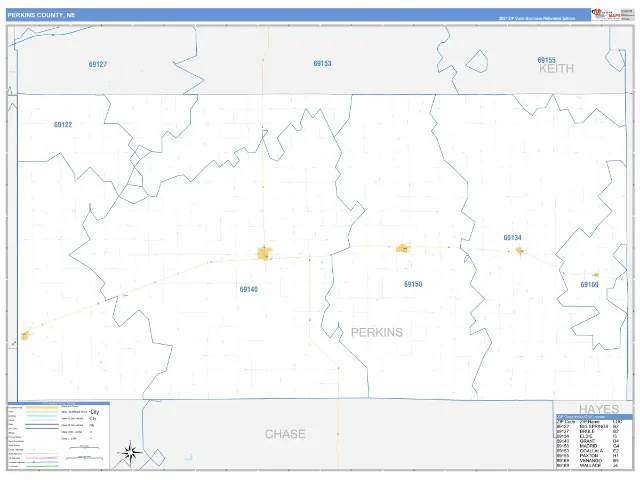The width and height of the screenshot is (640, 480).
Task: Click the town marker above ZIP 69150
Action: 403,248
